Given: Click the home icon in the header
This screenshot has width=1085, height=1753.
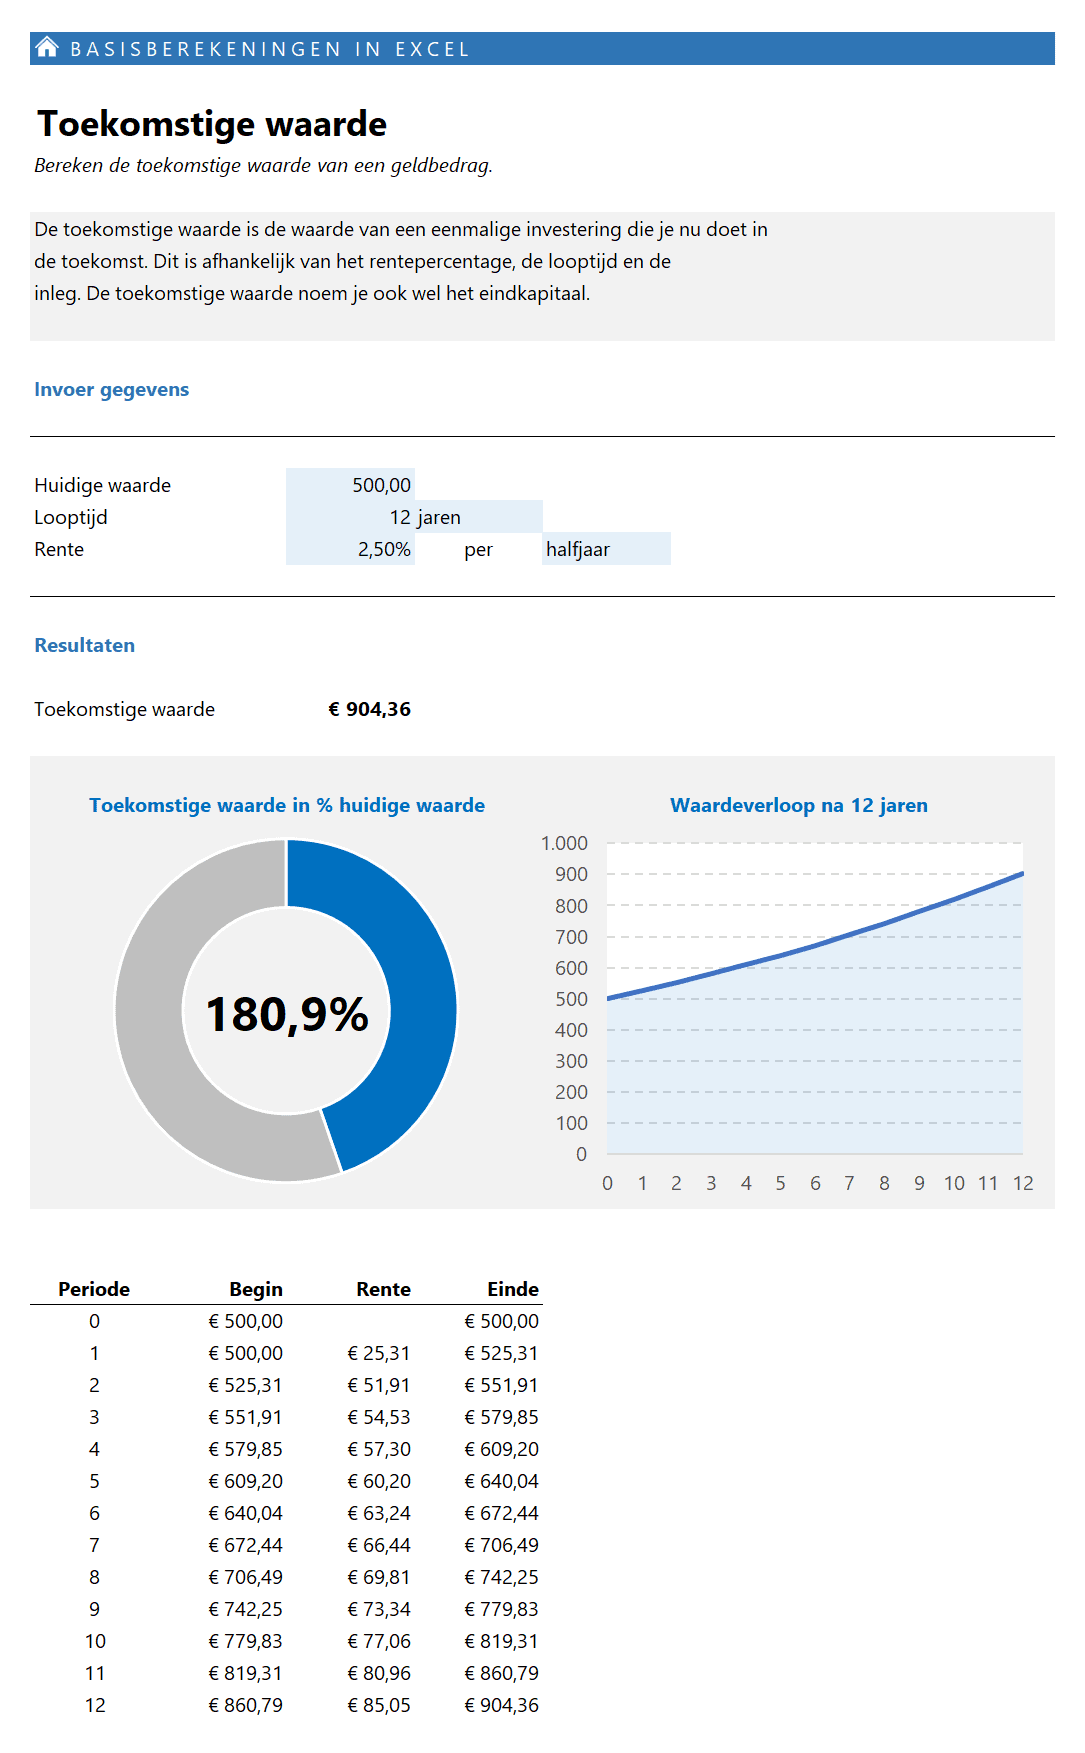Looking at the screenshot, I should point(47,48).
